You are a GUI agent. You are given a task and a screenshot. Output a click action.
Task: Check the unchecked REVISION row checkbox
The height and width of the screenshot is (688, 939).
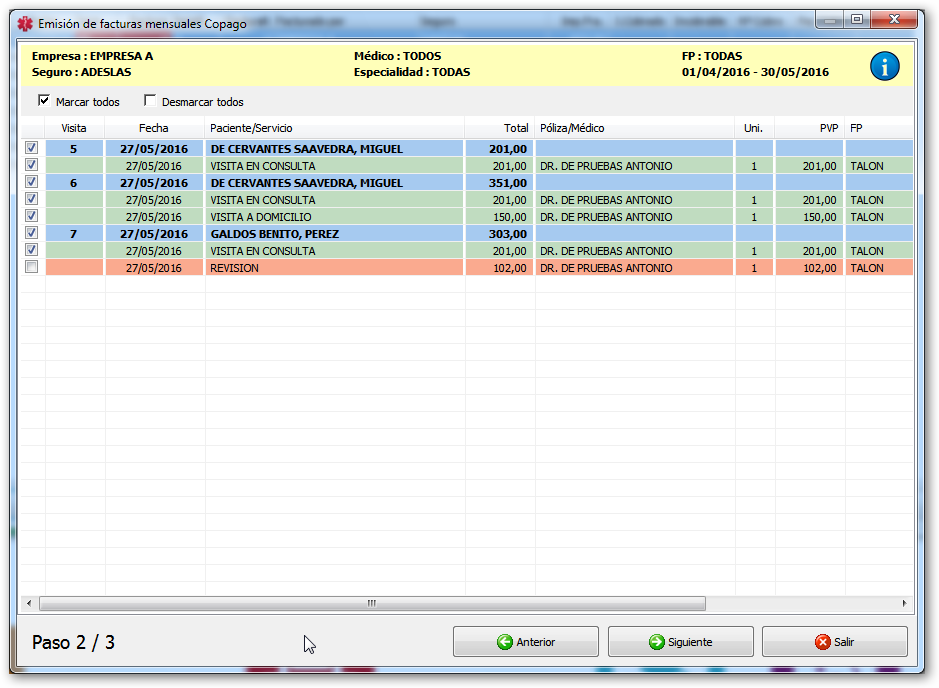coord(31,268)
